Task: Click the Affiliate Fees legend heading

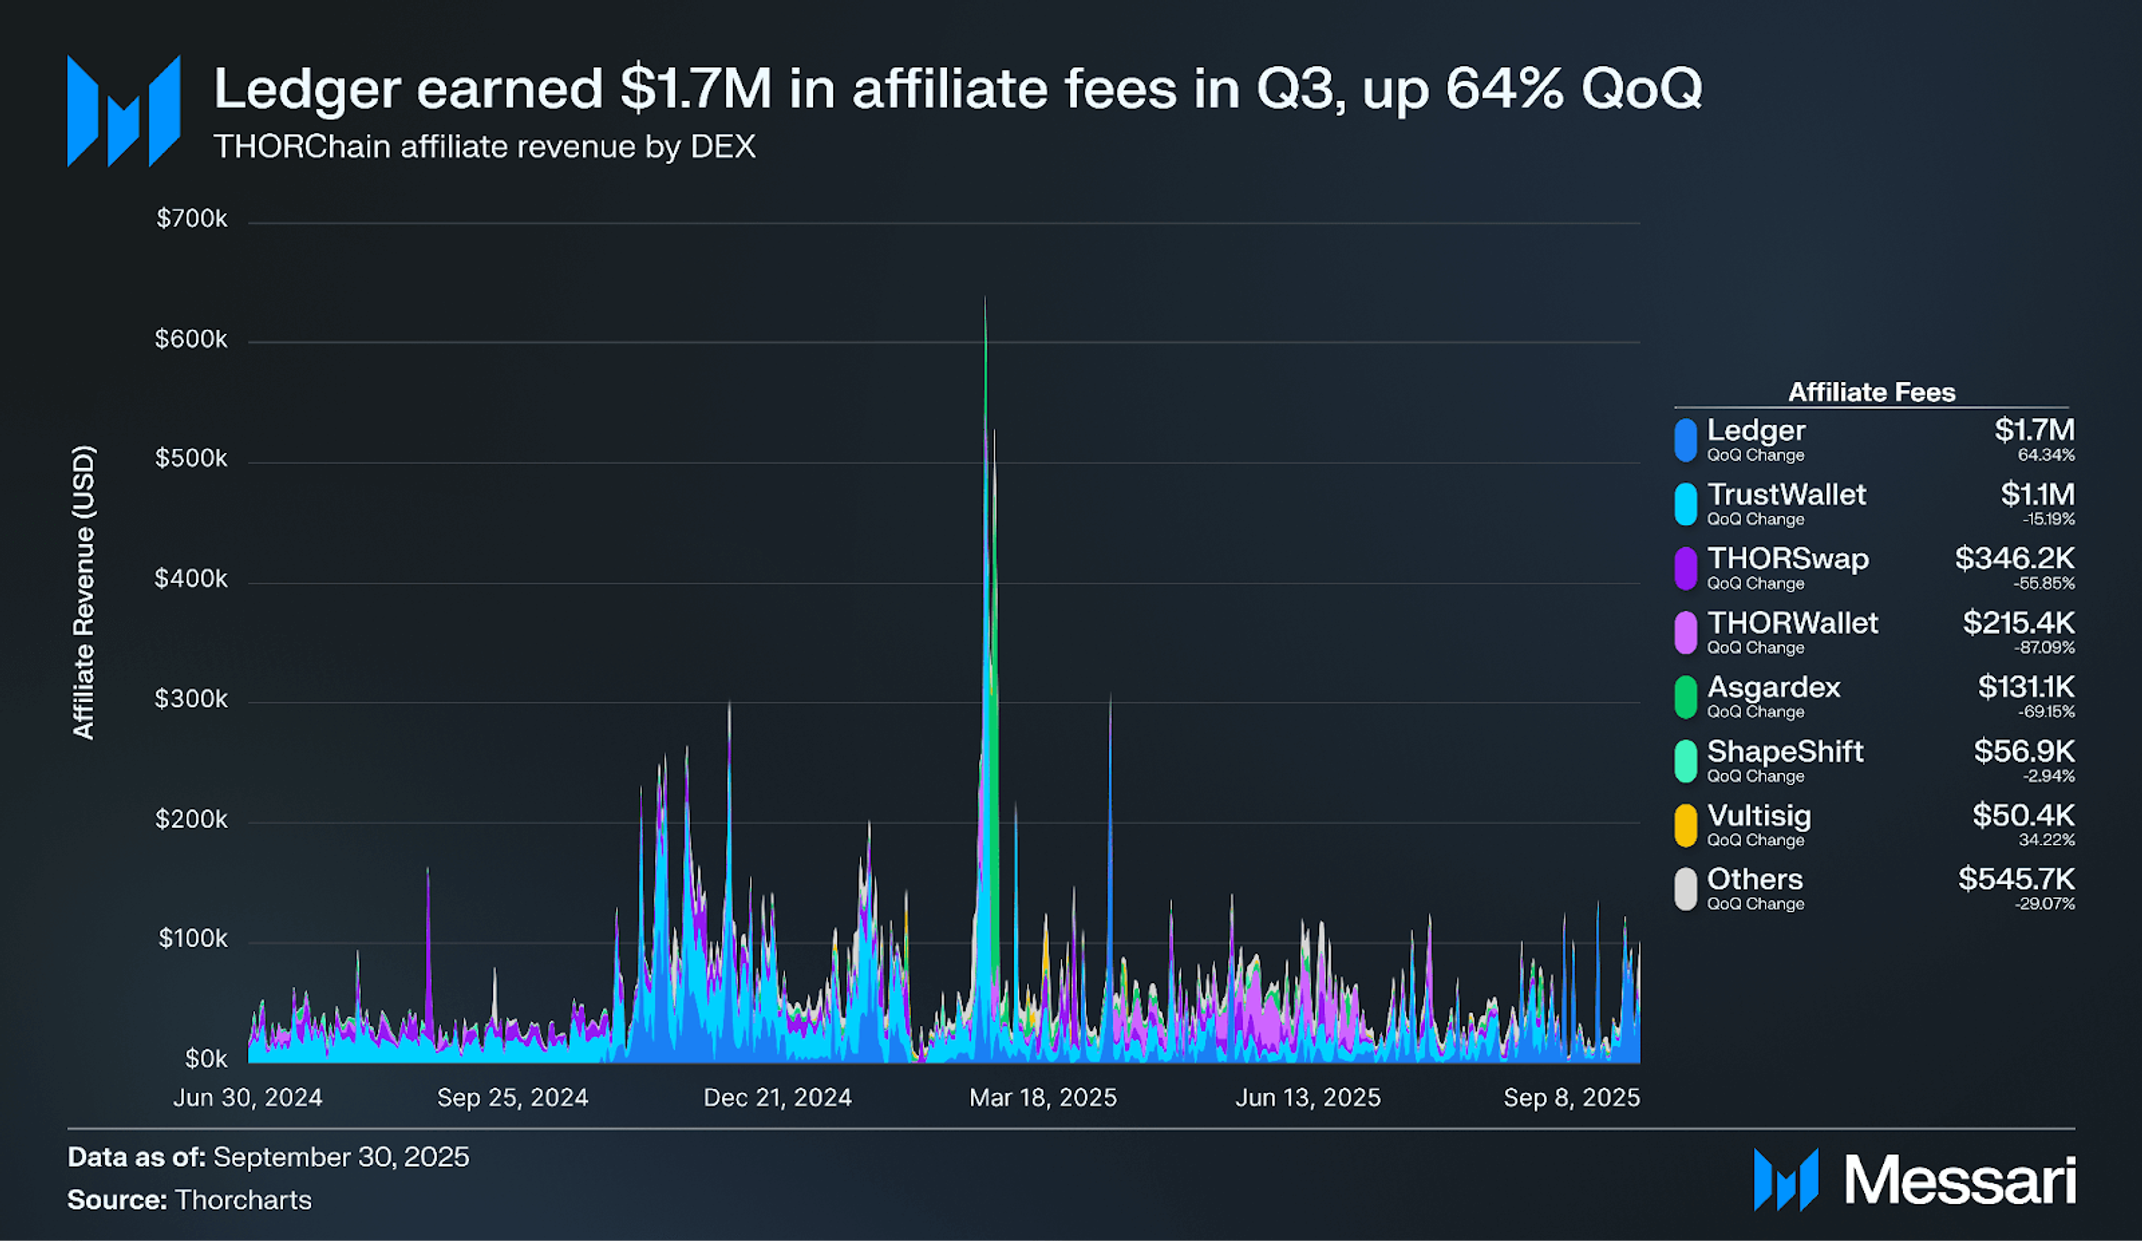Action: pyautogui.click(x=1871, y=392)
